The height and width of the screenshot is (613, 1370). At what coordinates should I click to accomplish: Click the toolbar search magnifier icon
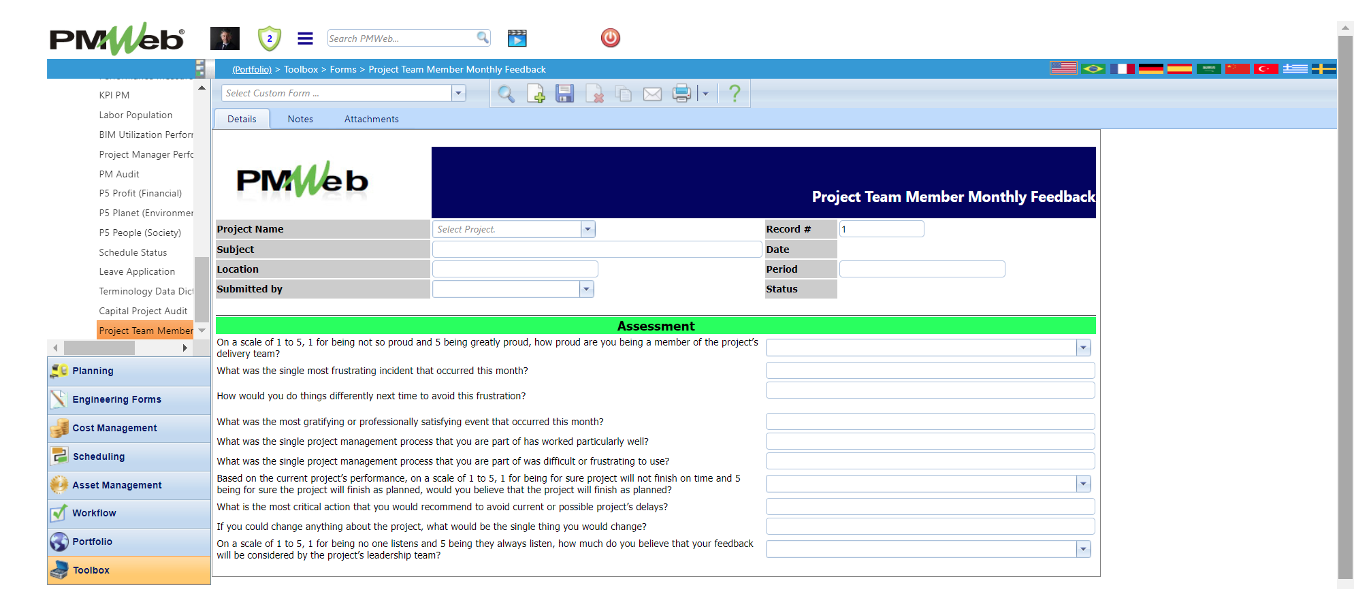coord(506,94)
